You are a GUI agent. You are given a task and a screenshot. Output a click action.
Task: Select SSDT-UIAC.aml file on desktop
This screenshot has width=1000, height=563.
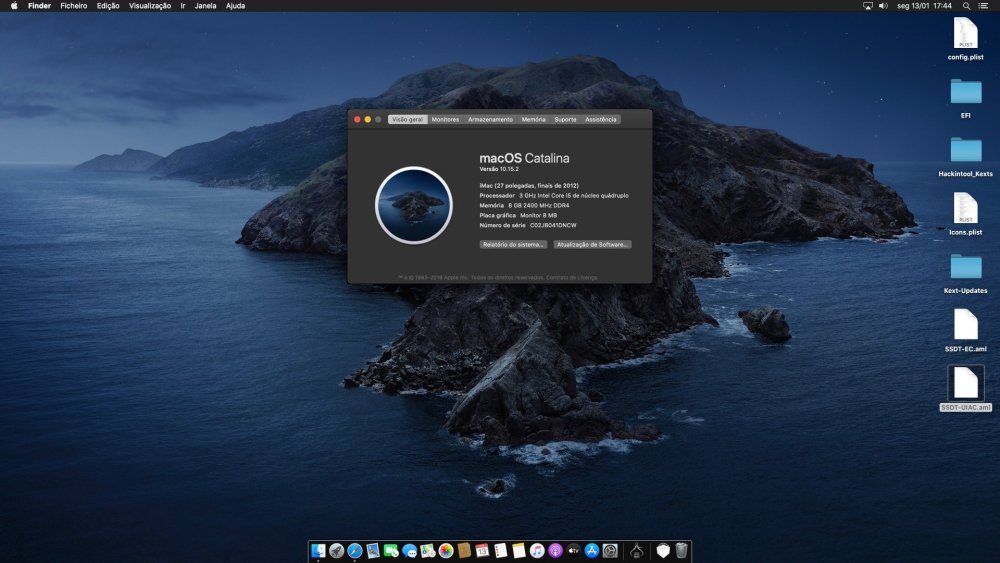[966, 388]
